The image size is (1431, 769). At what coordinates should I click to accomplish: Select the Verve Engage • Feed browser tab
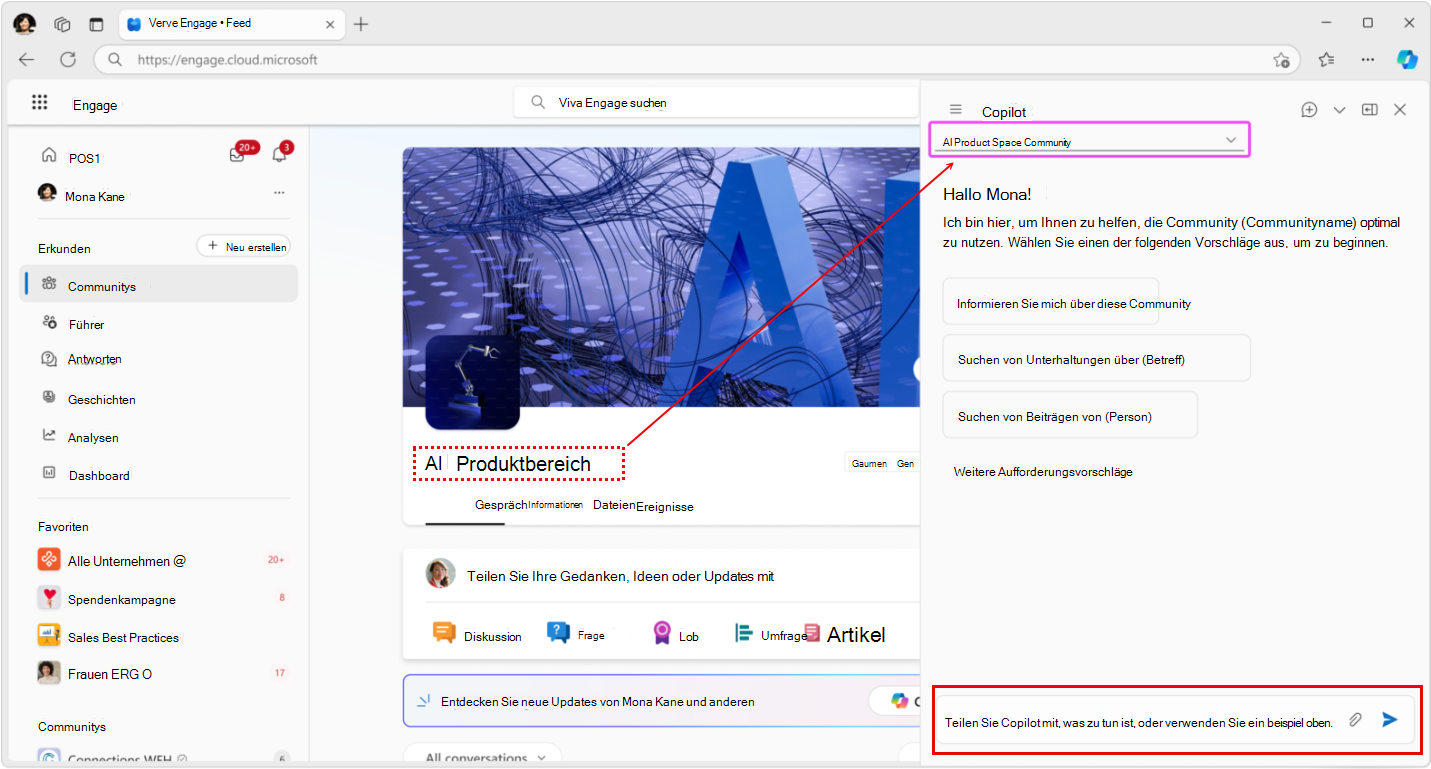[x=230, y=23]
